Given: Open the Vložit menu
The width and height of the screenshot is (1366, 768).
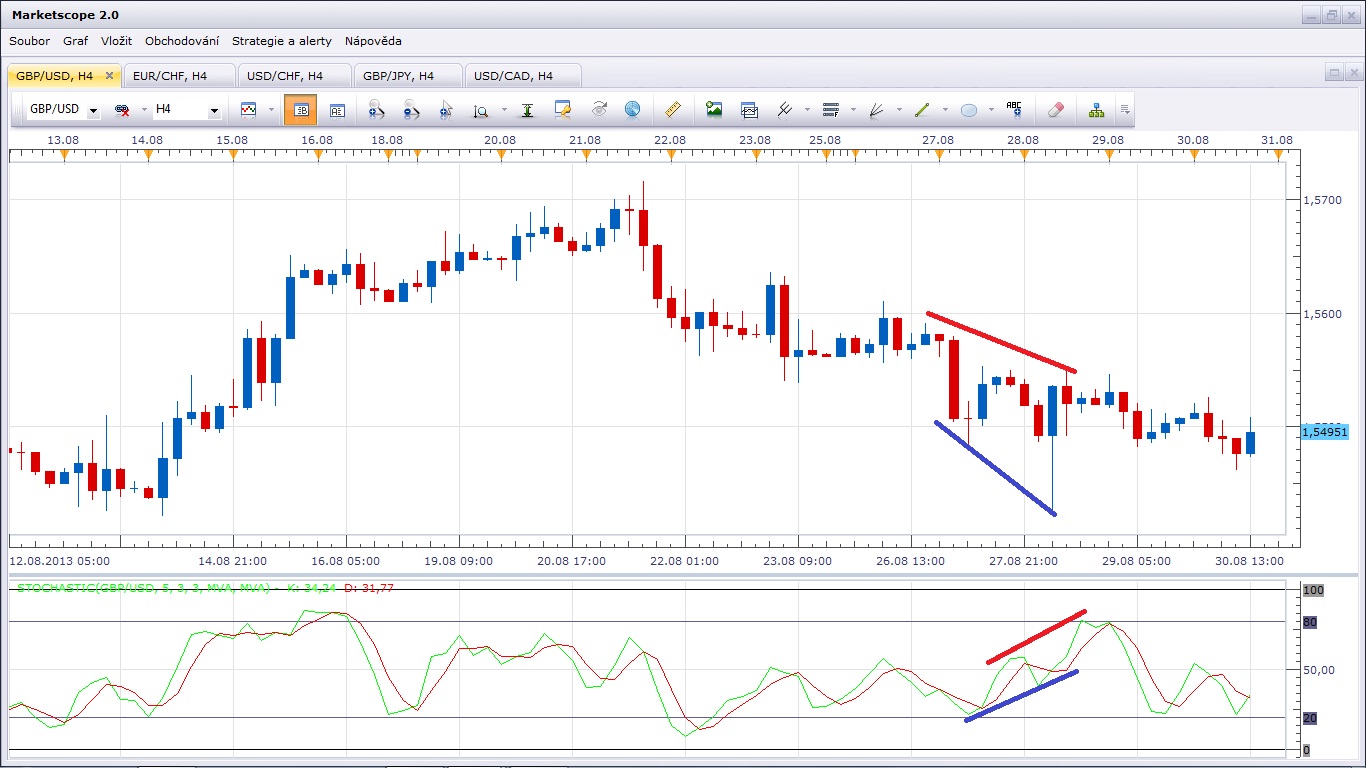Looking at the screenshot, I should [x=117, y=41].
